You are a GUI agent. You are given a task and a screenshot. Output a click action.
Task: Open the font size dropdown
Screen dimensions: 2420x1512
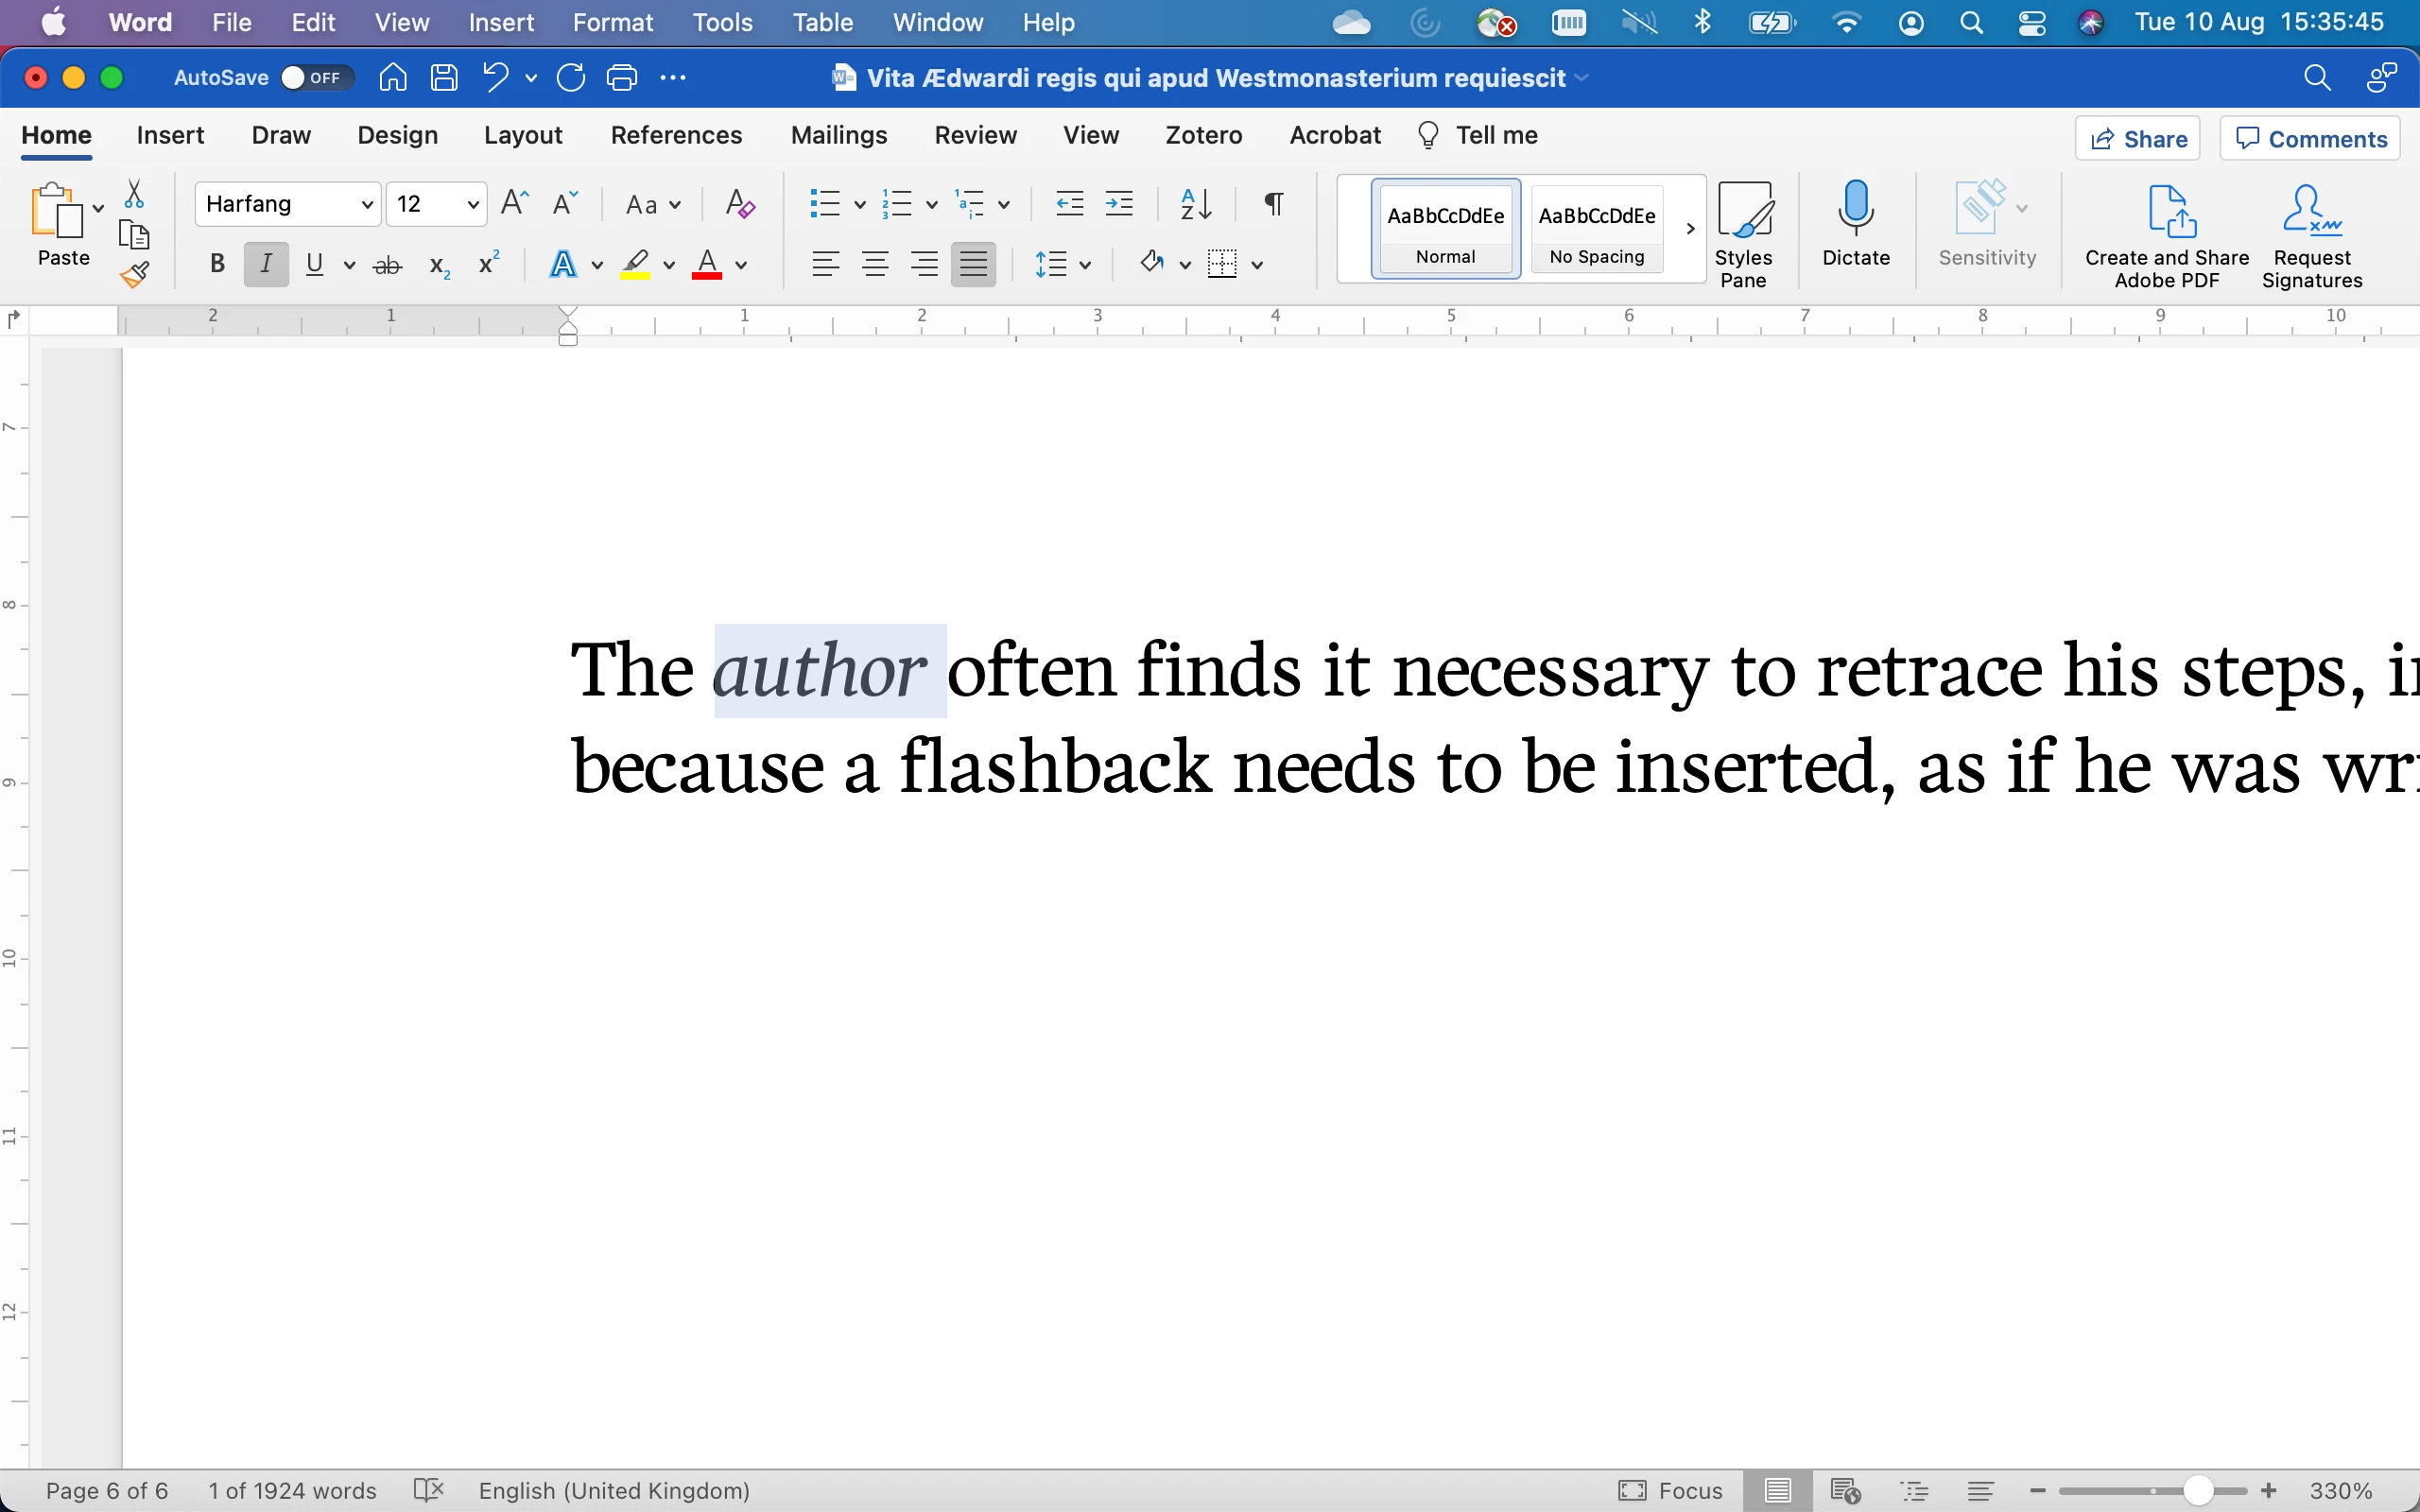tap(472, 205)
